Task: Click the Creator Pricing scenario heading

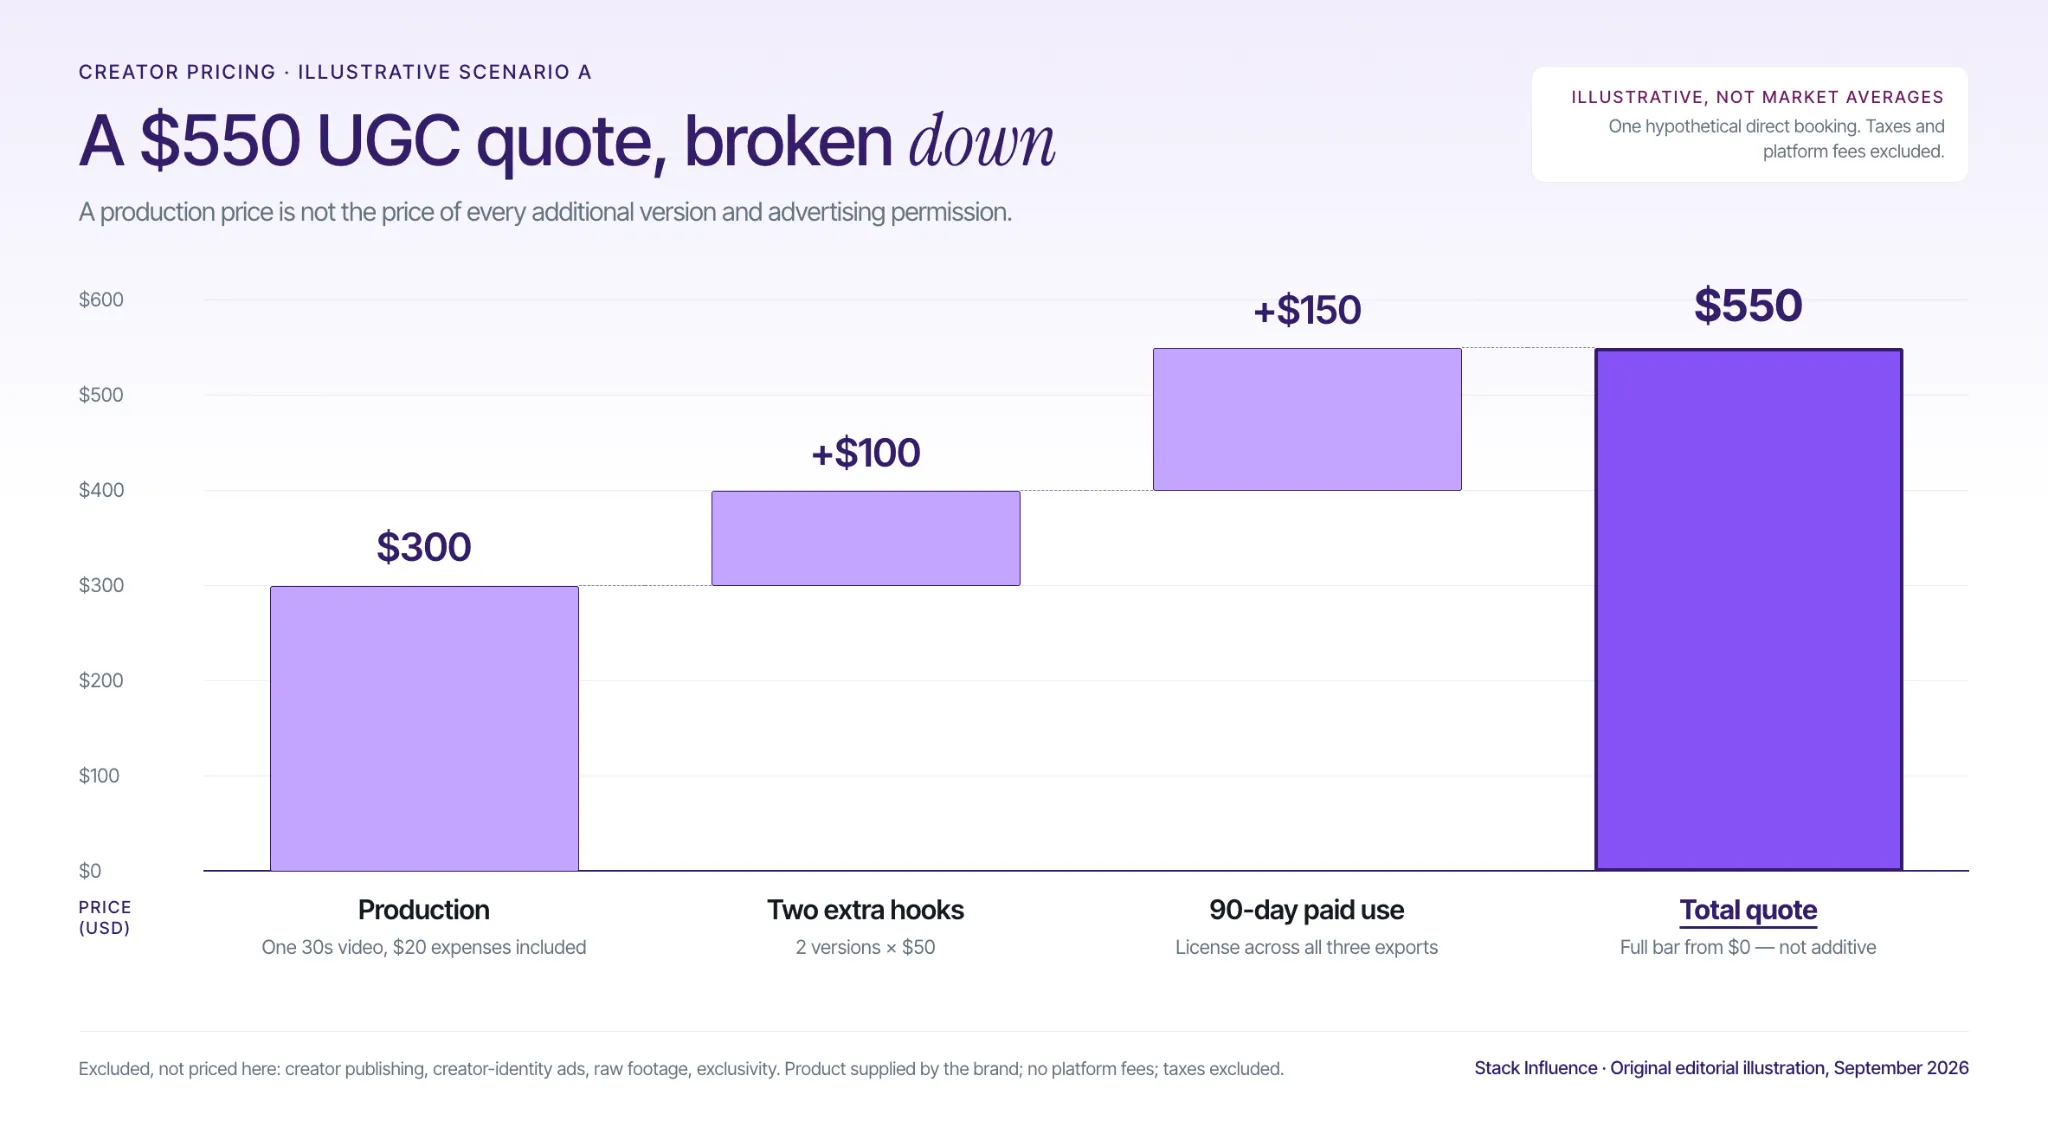Action: pyautogui.click(x=335, y=72)
